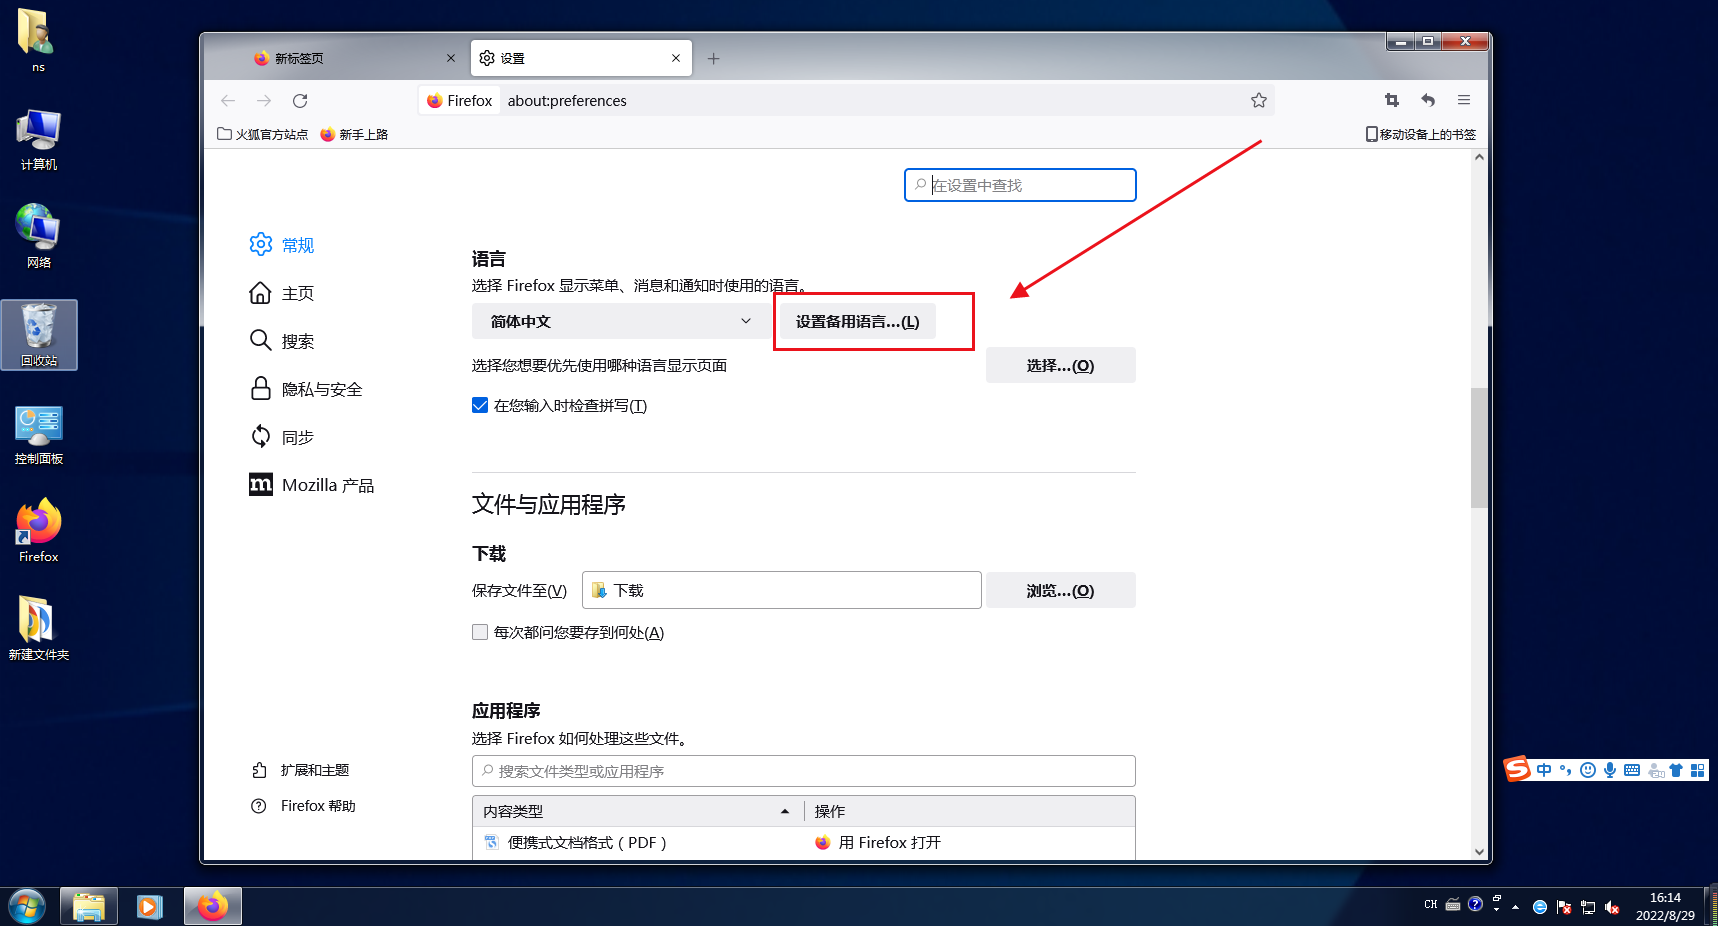
Task: Open Firefox 帮助 link
Action: tap(303, 806)
